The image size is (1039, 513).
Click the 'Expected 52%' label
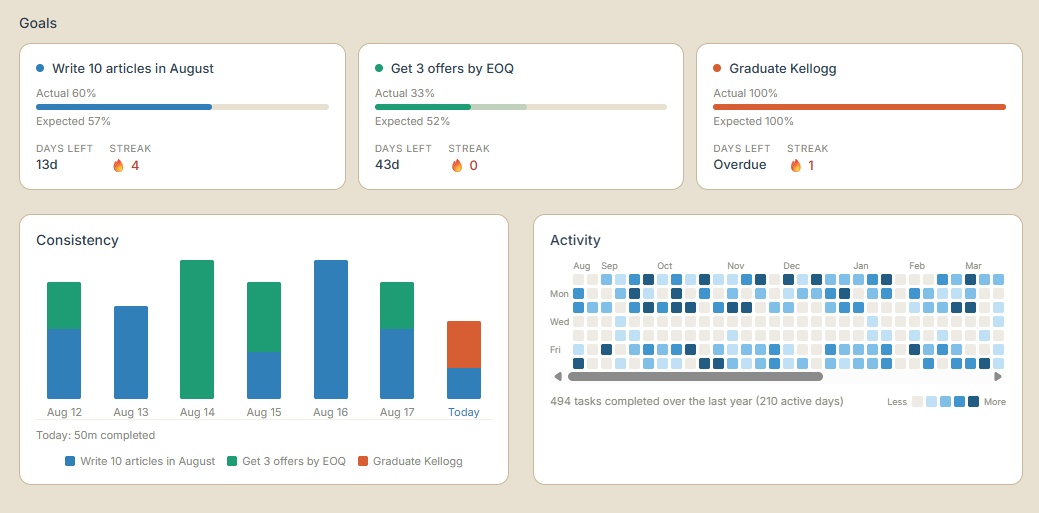(x=412, y=121)
